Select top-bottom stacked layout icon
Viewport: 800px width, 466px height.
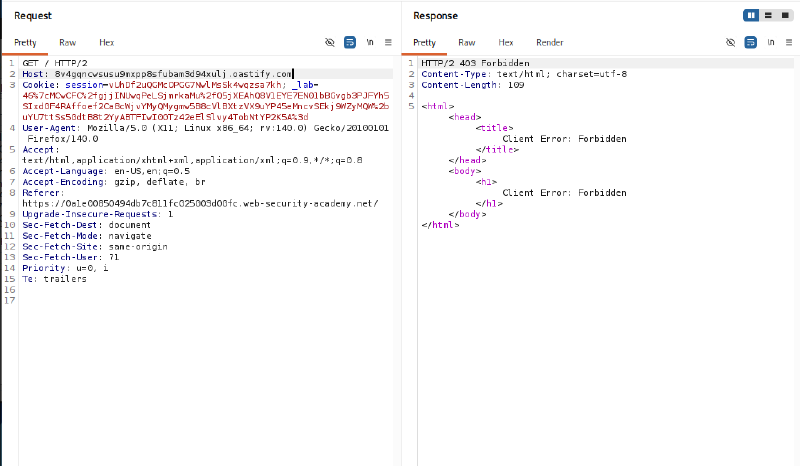(x=768, y=15)
